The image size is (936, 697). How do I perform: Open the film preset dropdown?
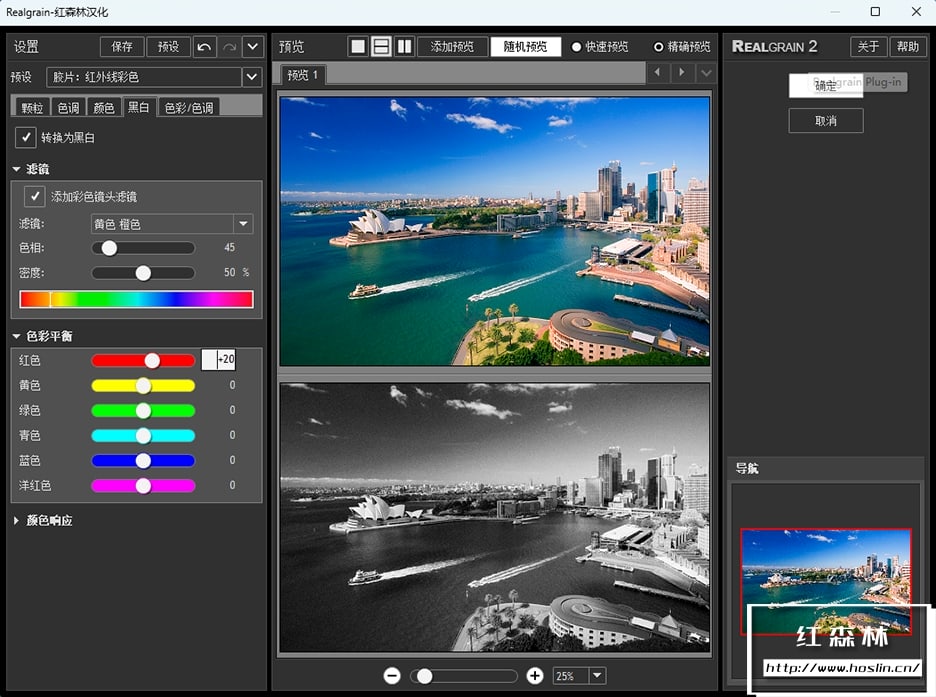point(252,77)
